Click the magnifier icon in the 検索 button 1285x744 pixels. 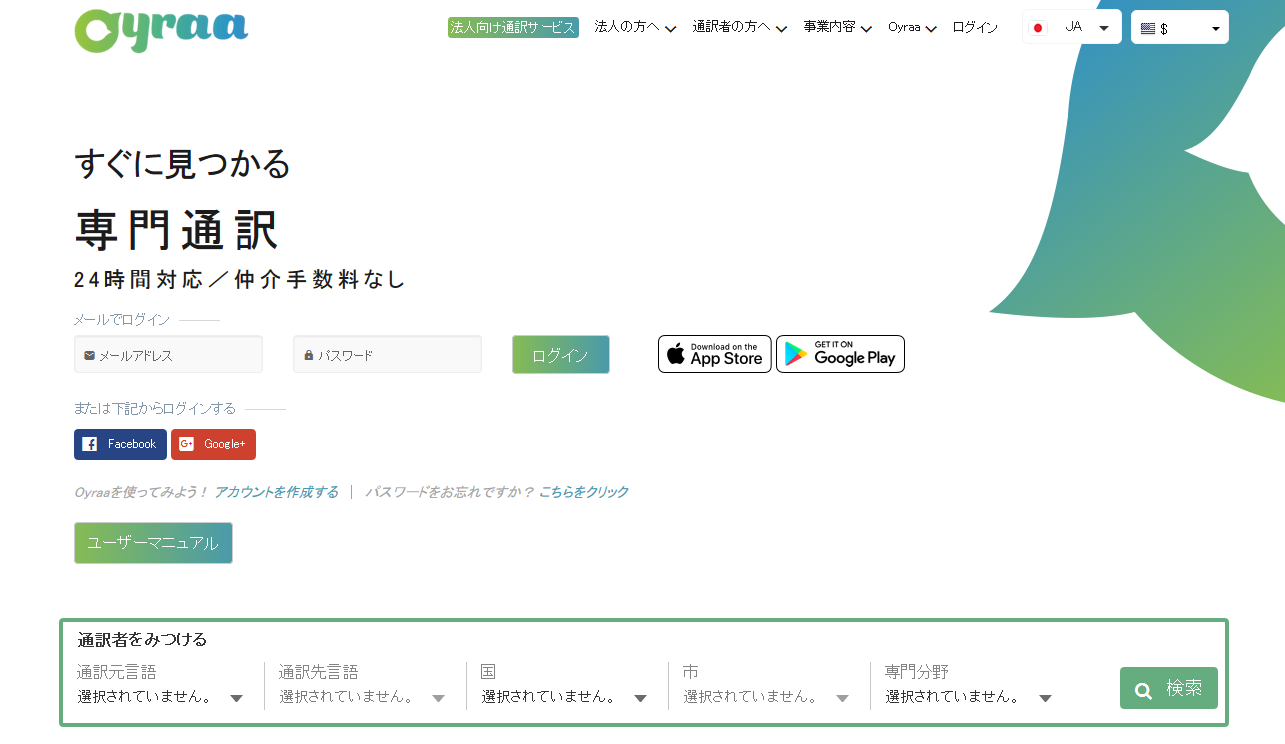click(x=1143, y=689)
